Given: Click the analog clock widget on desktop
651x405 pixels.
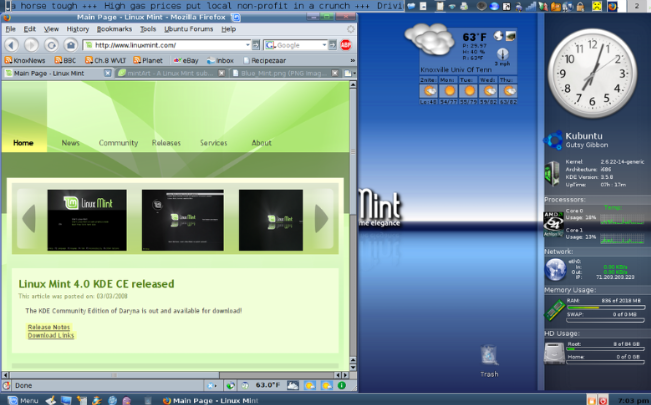Looking at the screenshot, I should (x=592, y=74).
